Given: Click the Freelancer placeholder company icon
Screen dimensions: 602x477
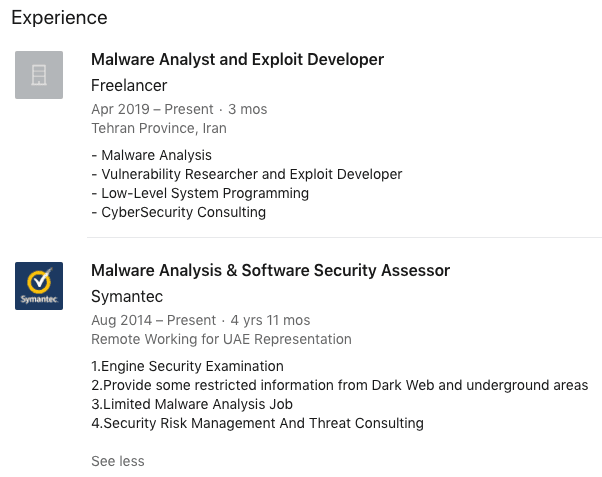Looking at the screenshot, I should pyautogui.click(x=39, y=75).
